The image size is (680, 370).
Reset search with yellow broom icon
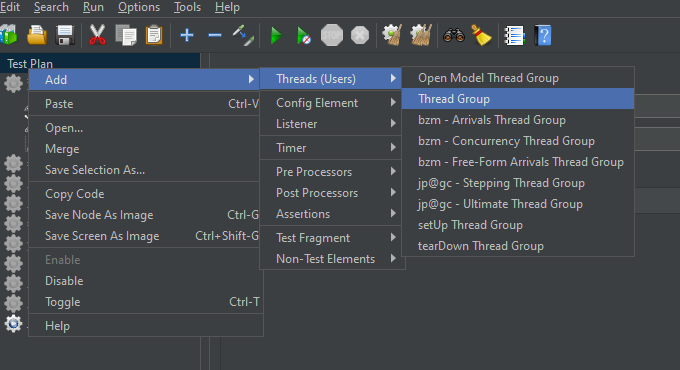pos(481,35)
